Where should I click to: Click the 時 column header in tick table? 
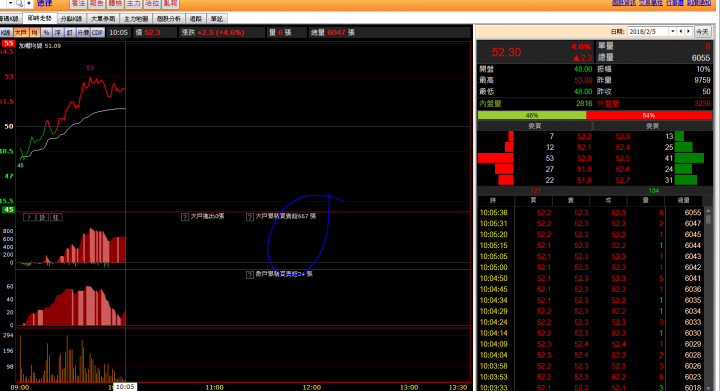click(x=493, y=201)
